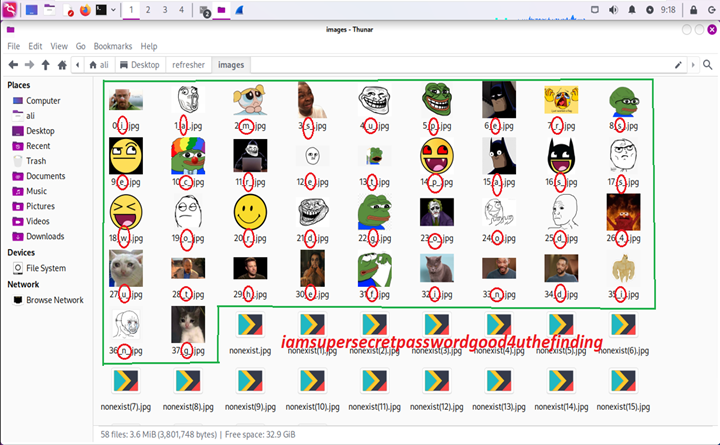Open the Go menu
Screen dimensions: 720x445
[x=80, y=46]
